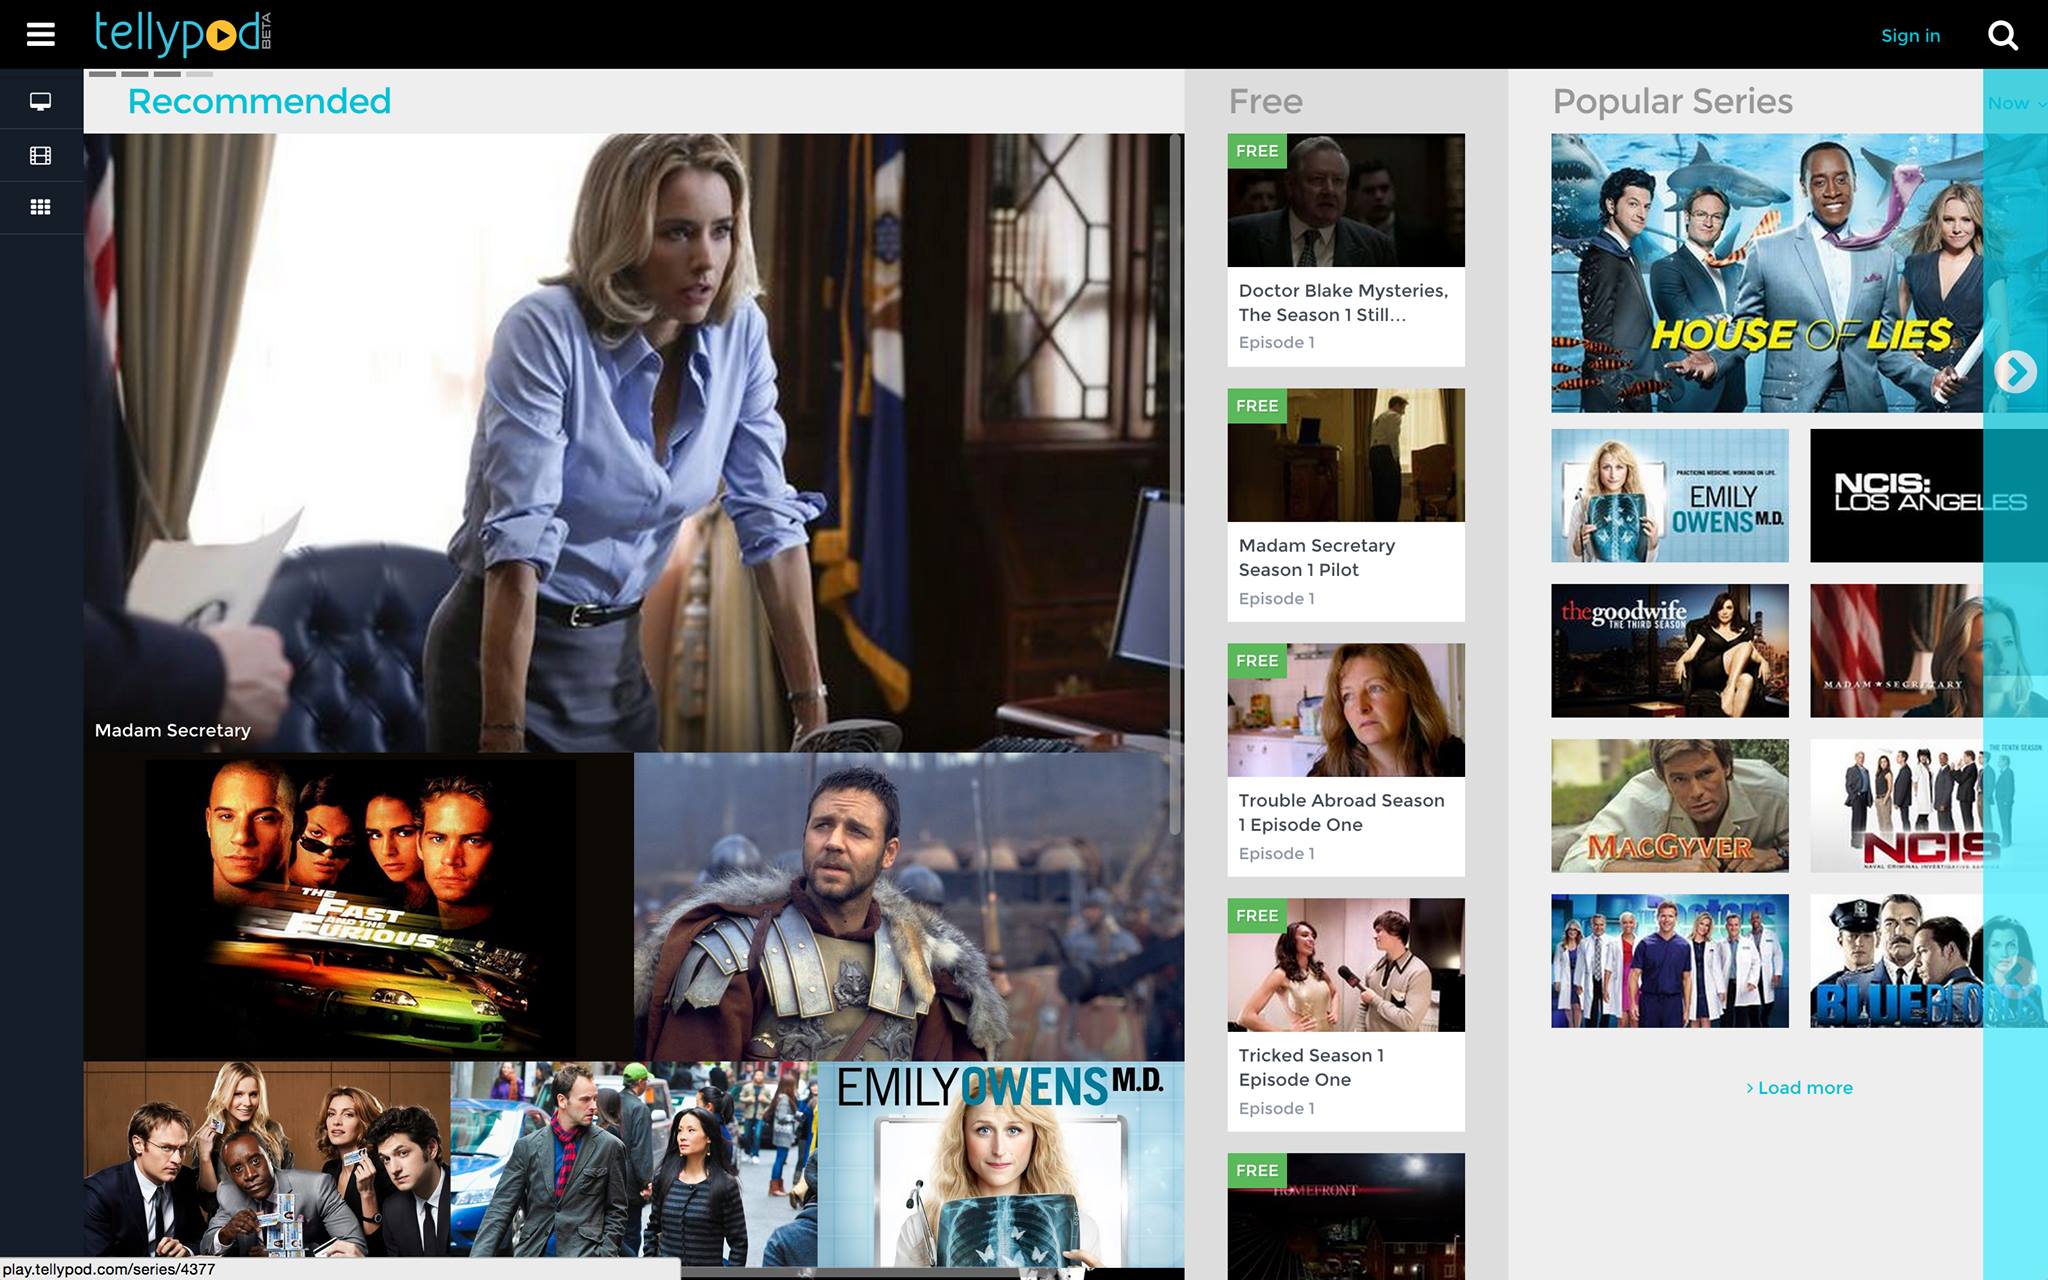Open The Fast and the Furious poster
This screenshot has width=2048, height=1280.
[x=358, y=906]
